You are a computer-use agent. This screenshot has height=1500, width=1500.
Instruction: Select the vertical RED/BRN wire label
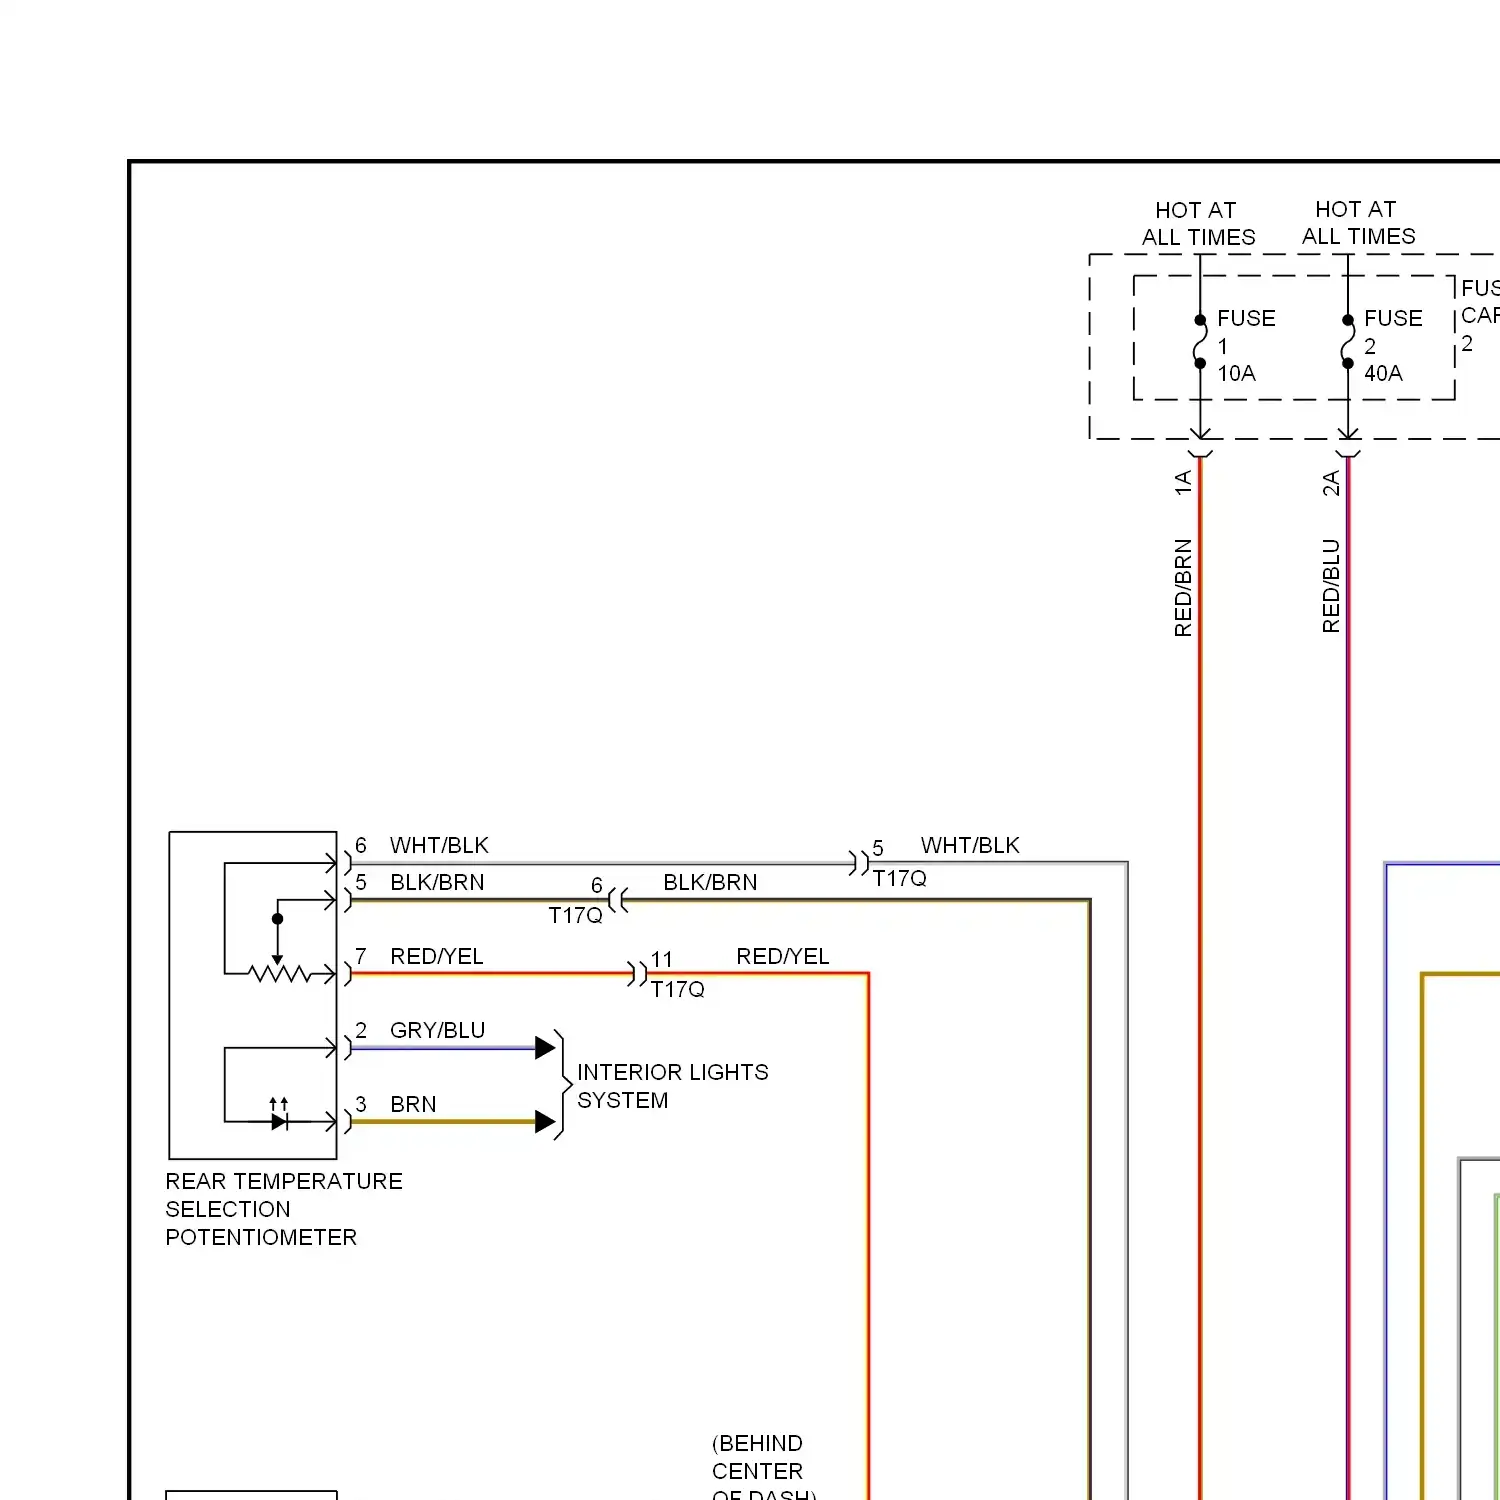(x=1183, y=588)
